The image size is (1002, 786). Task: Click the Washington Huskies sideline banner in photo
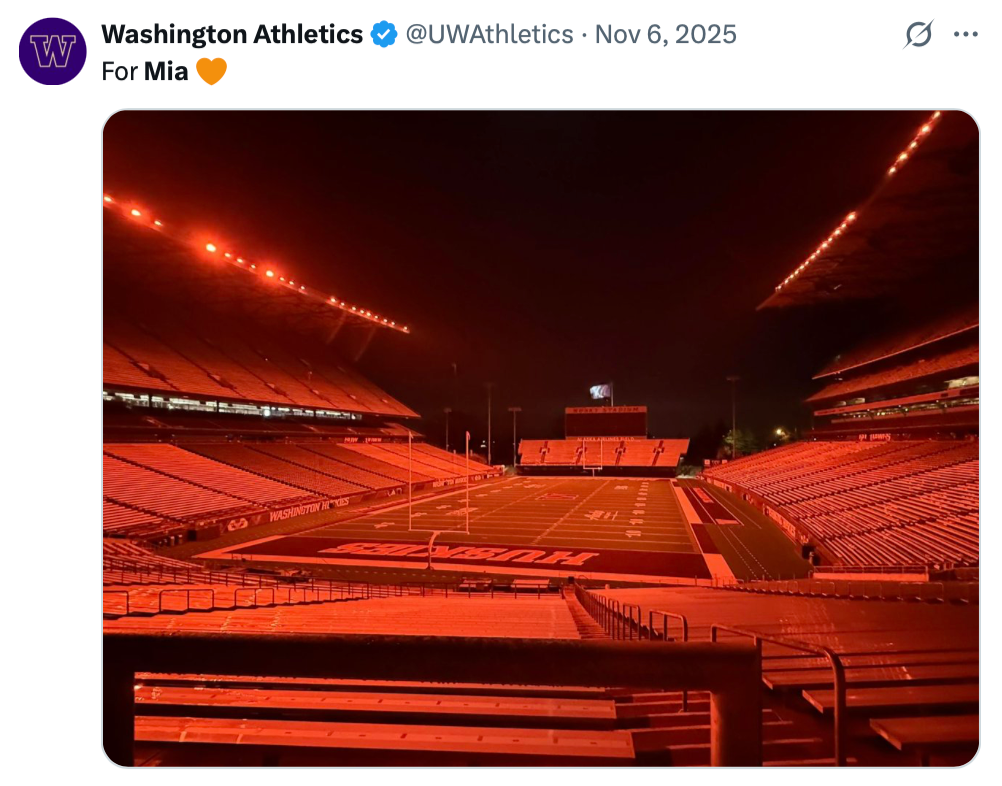coord(308,510)
